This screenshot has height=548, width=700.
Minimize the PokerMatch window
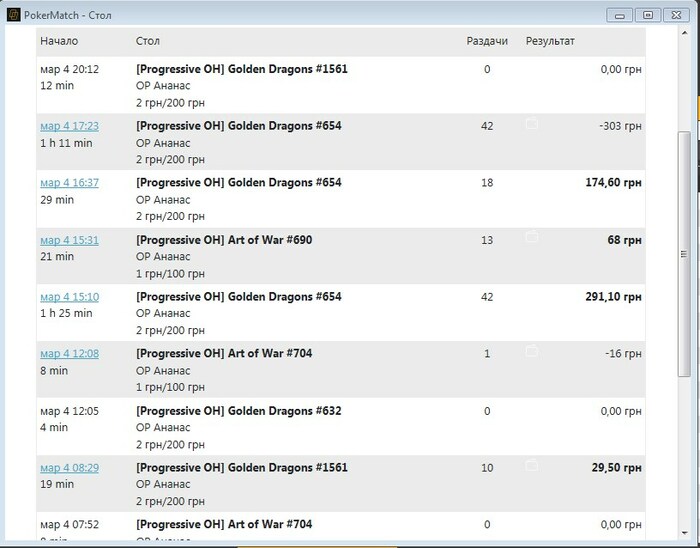(620, 15)
